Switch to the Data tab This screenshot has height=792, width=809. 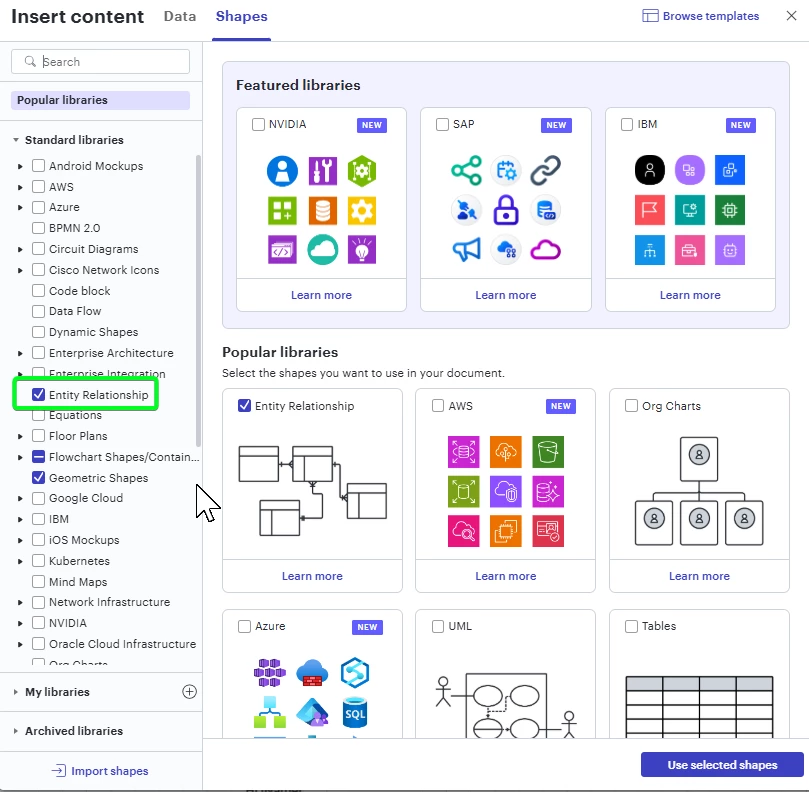click(x=180, y=17)
